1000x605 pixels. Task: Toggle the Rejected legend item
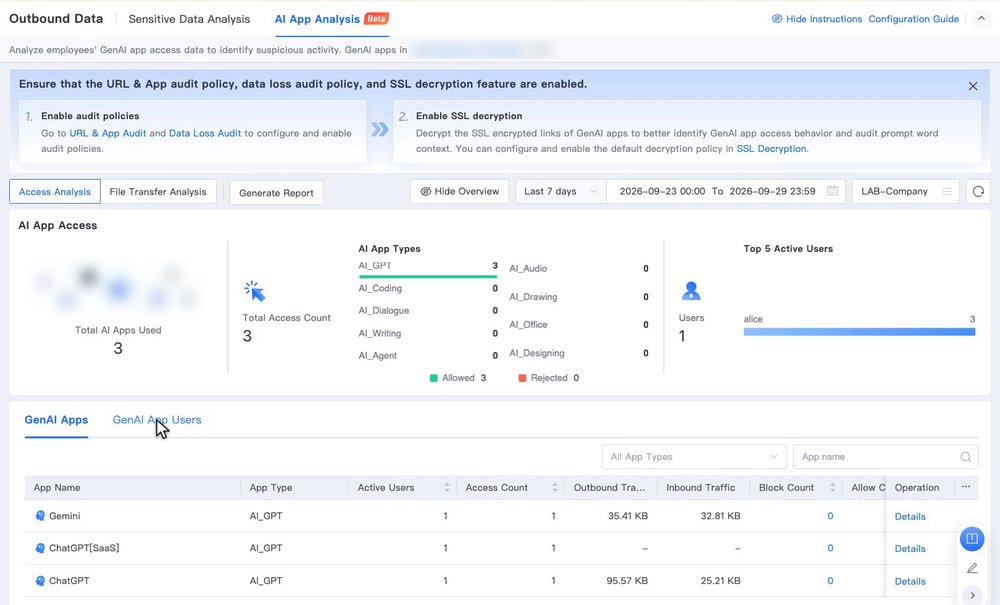click(548, 378)
